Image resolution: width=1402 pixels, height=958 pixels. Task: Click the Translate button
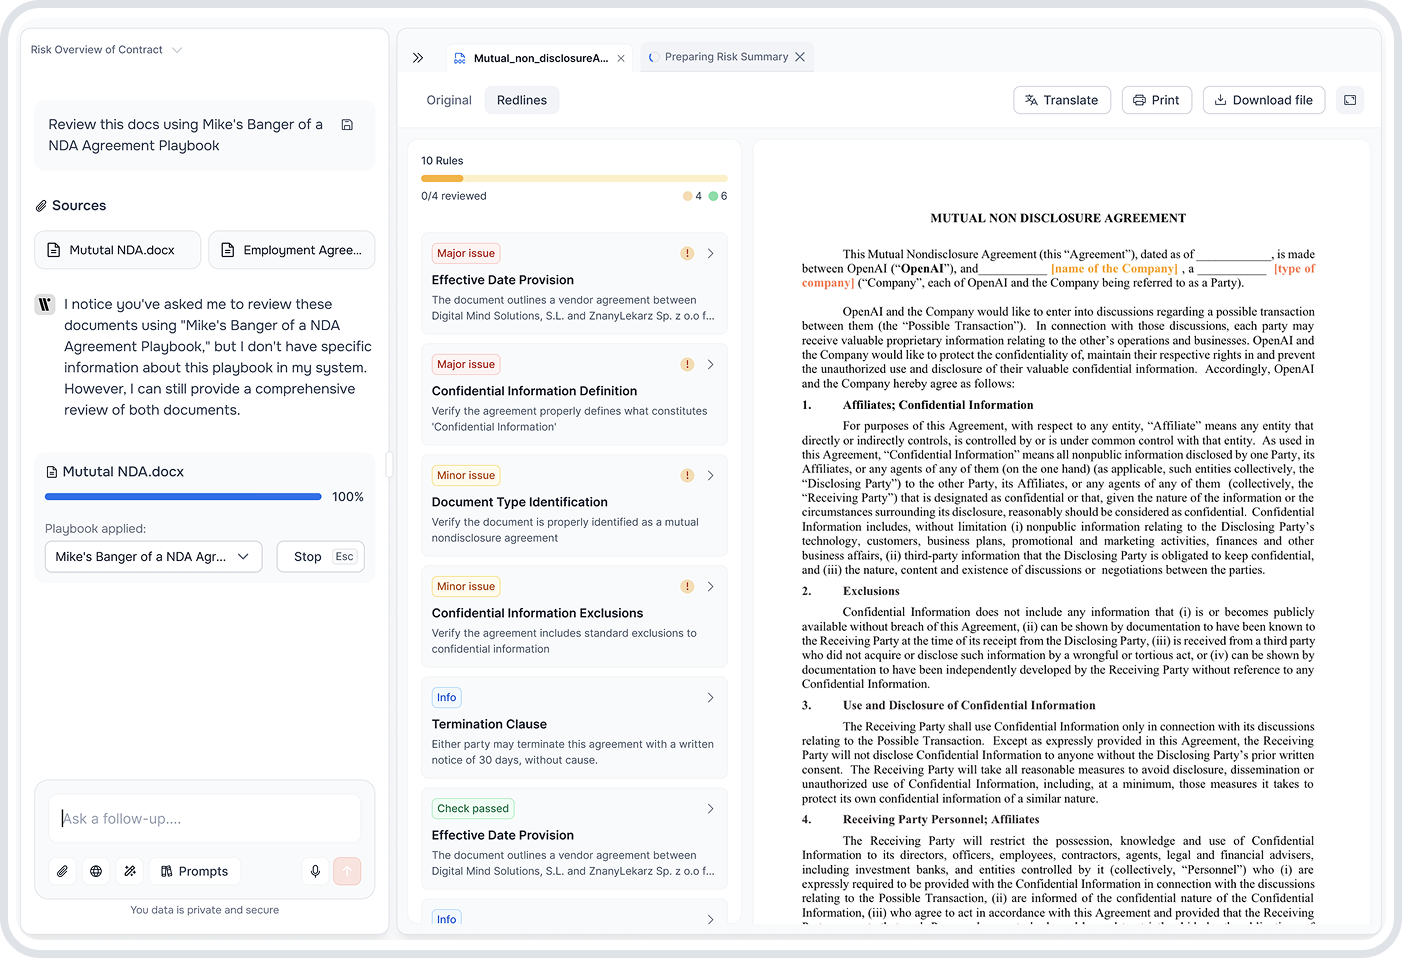(x=1061, y=100)
